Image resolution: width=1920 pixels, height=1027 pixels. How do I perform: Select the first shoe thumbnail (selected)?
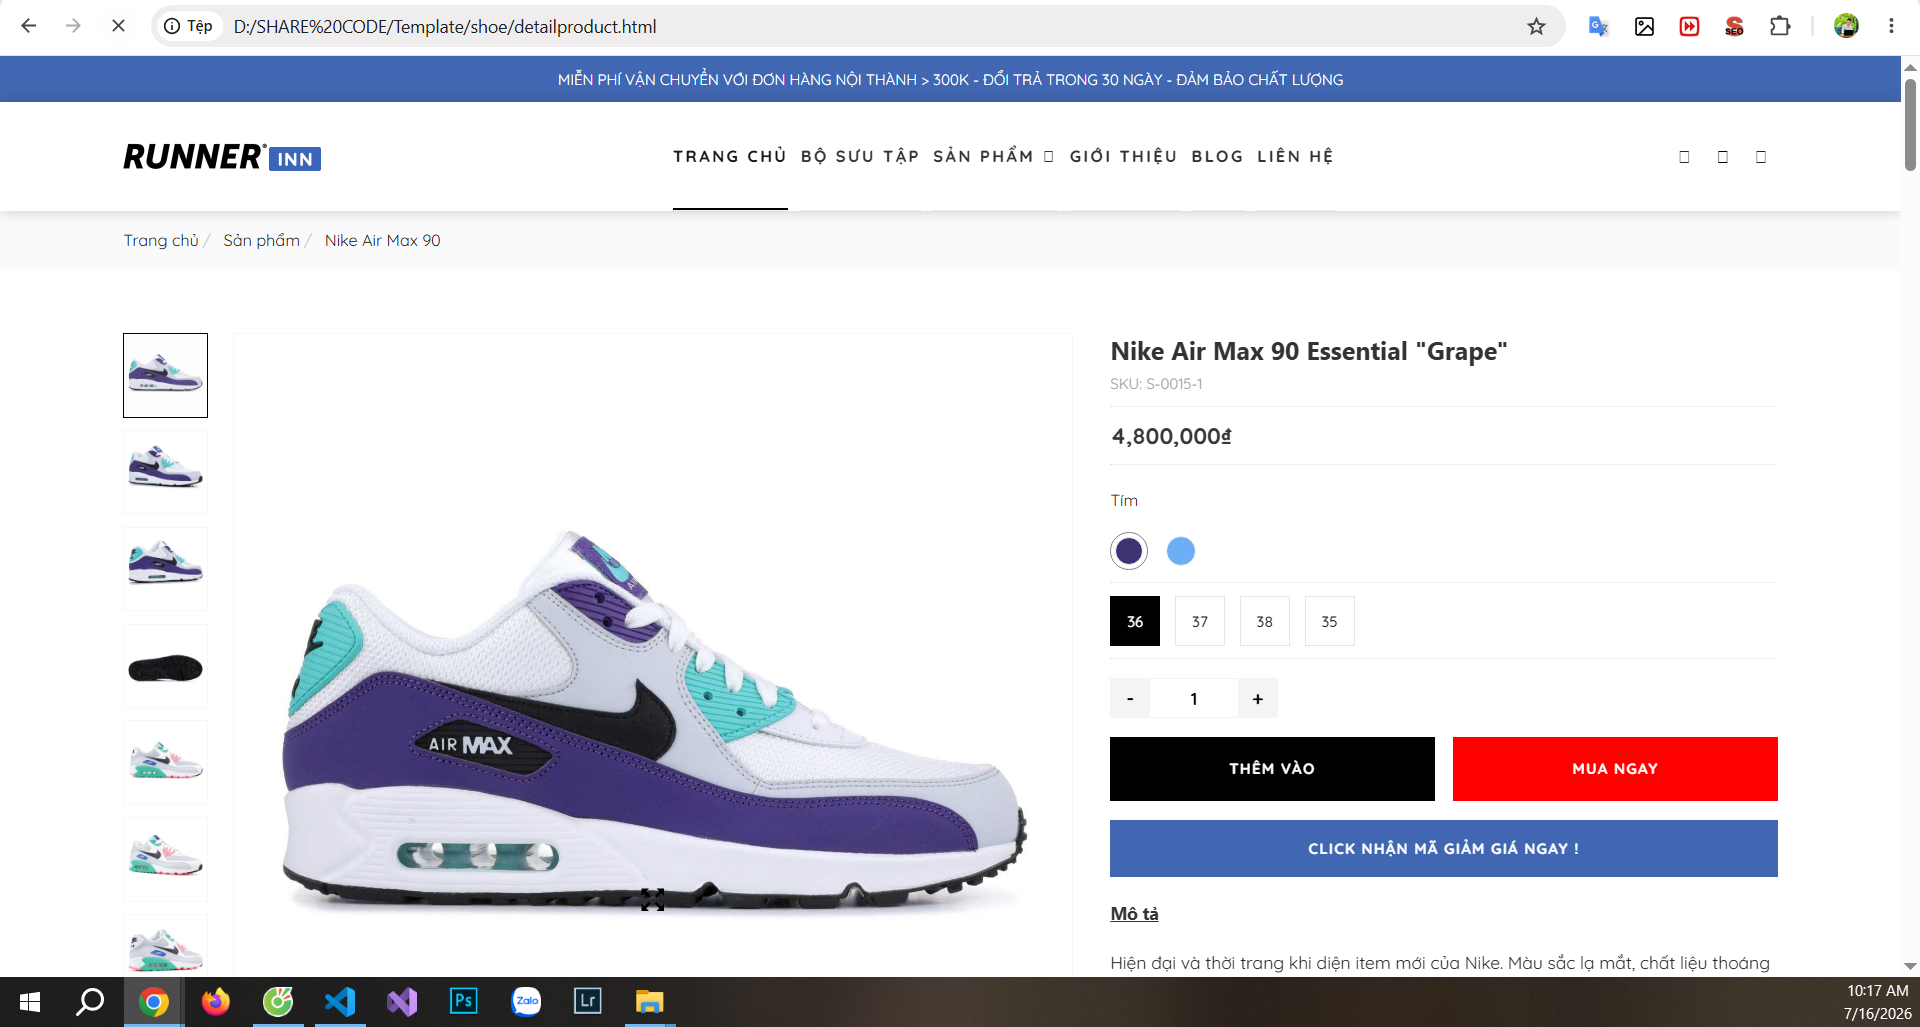(165, 375)
